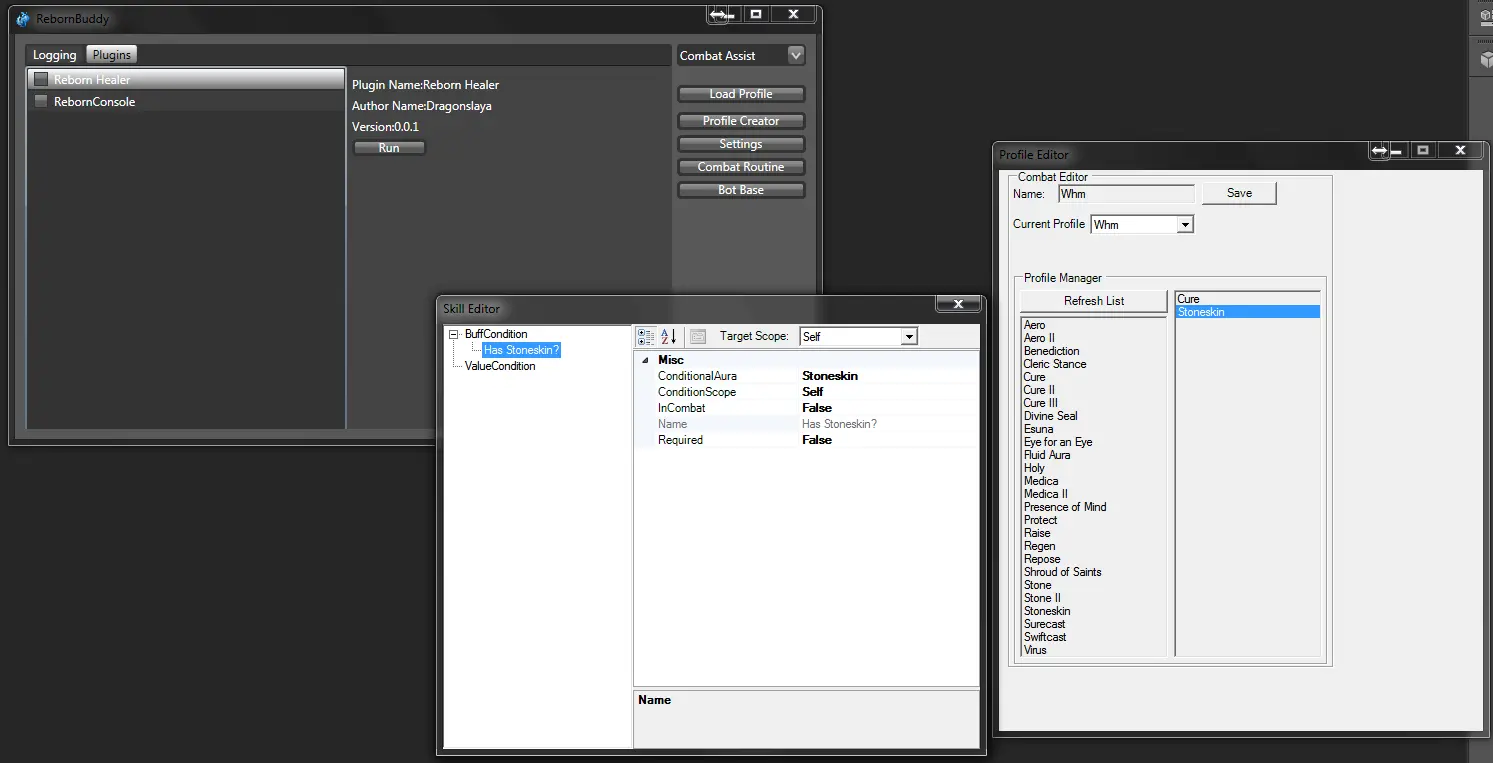Maximize the Profile Editor window
The height and width of the screenshot is (763, 1493).
1422,150
